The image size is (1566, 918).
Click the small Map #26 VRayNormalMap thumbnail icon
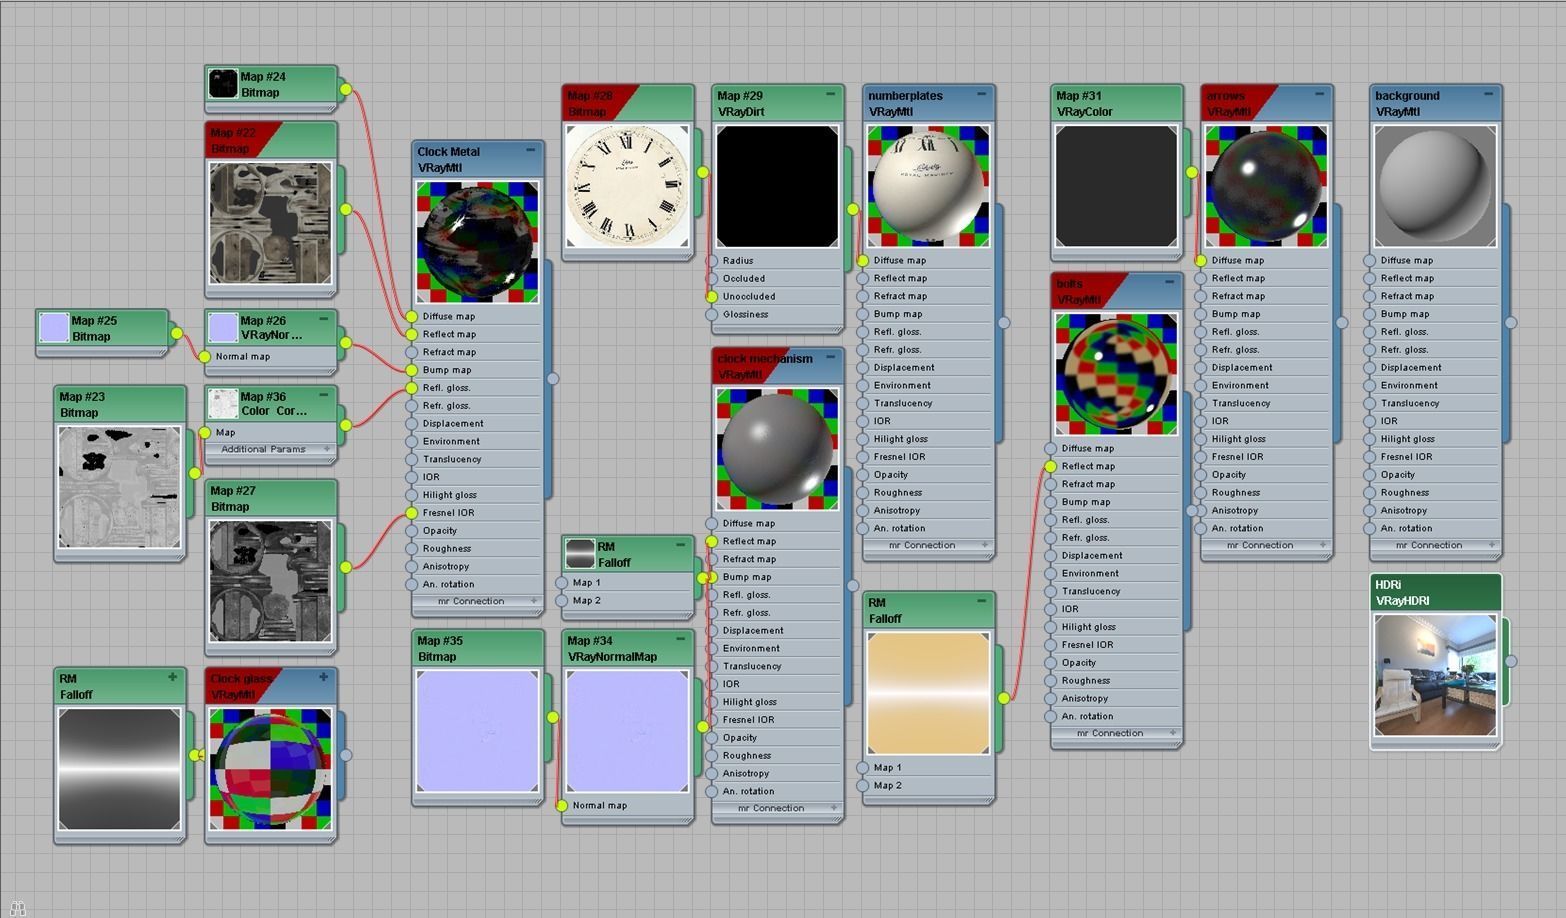(x=222, y=328)
